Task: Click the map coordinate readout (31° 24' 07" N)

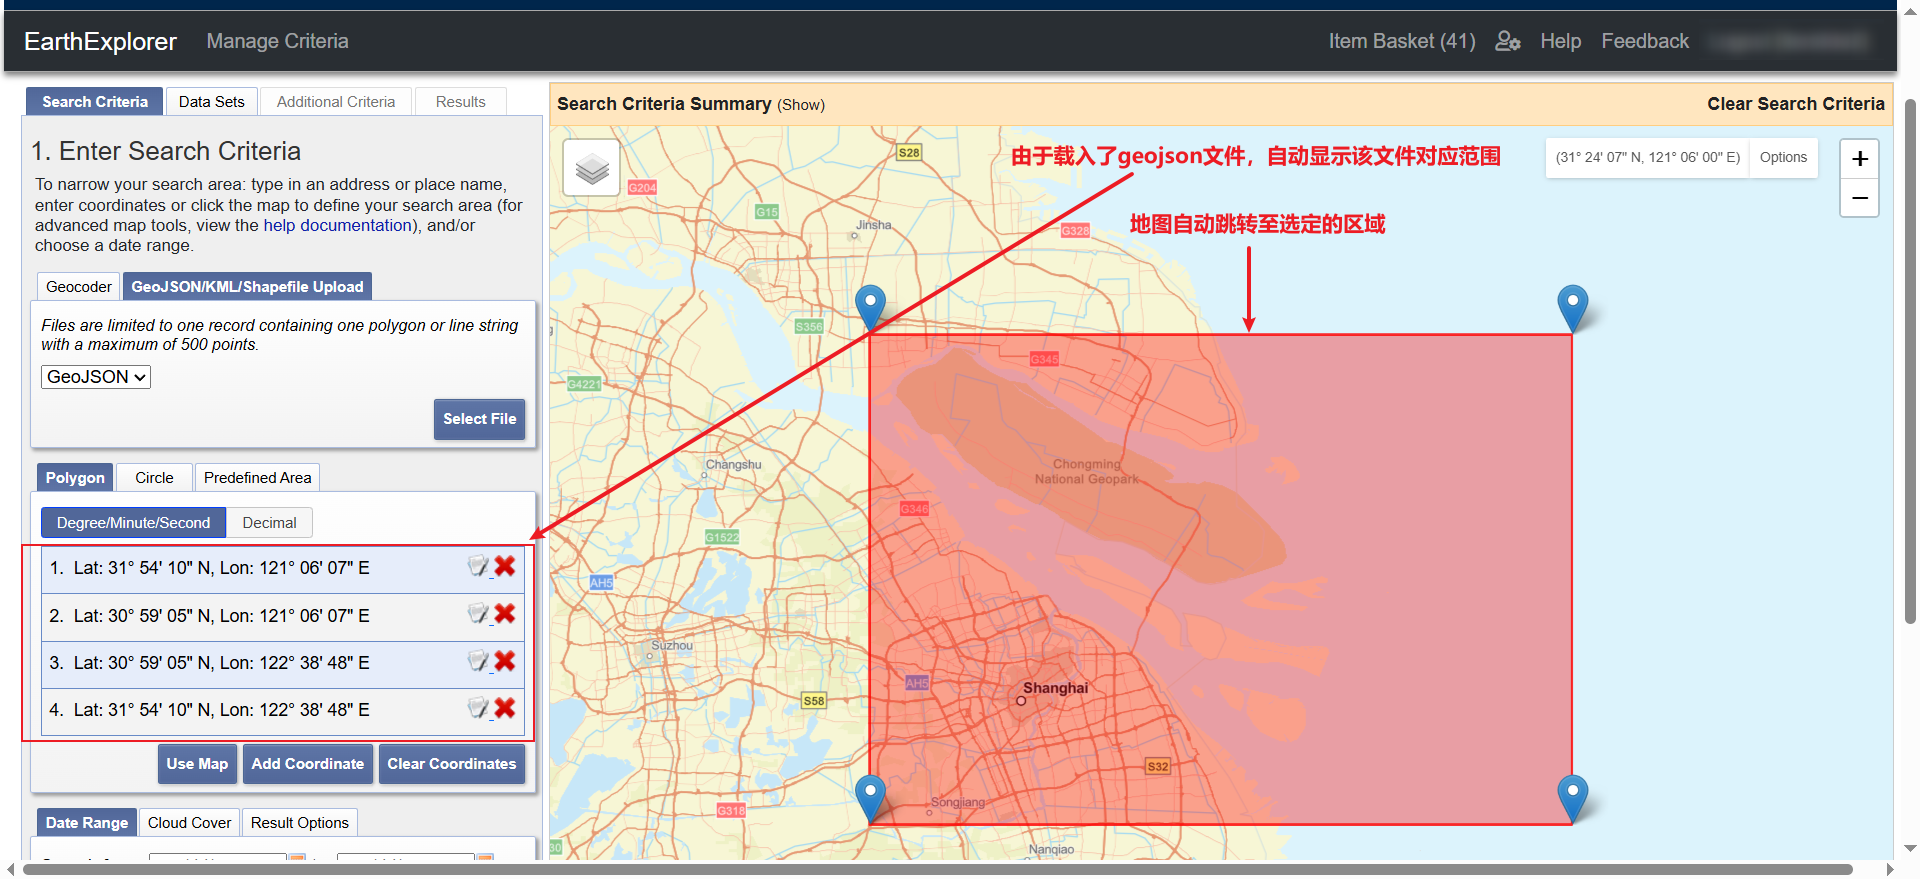Action: click(1648, 157)
